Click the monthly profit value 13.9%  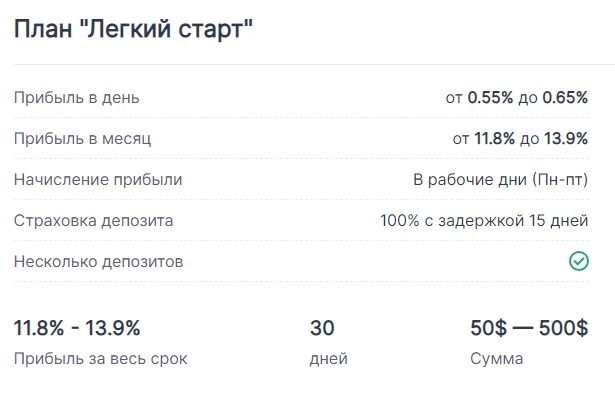click(566, 138)
